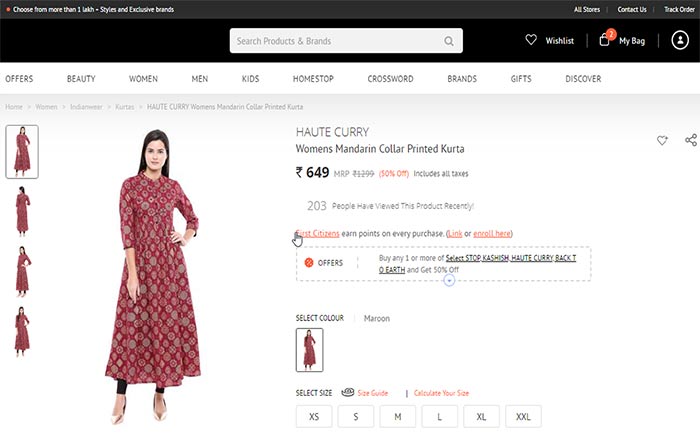Go to Kurtas in breadcrumb
The height and width of the screenshot is (435, 700).
coord(125,107)
